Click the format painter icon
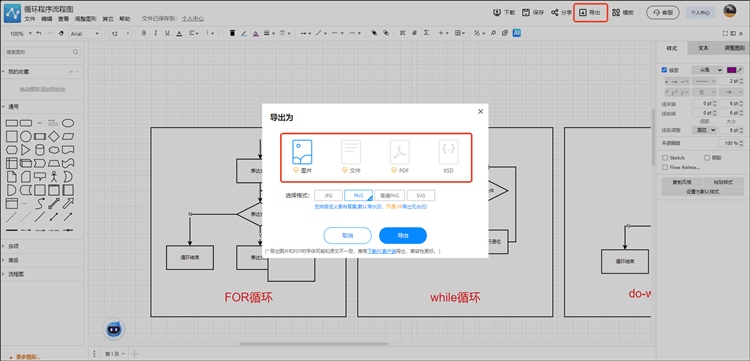Image resolution: width=750 pixels, height=361 pixels. pyautogui.click(x=61, y=33)
